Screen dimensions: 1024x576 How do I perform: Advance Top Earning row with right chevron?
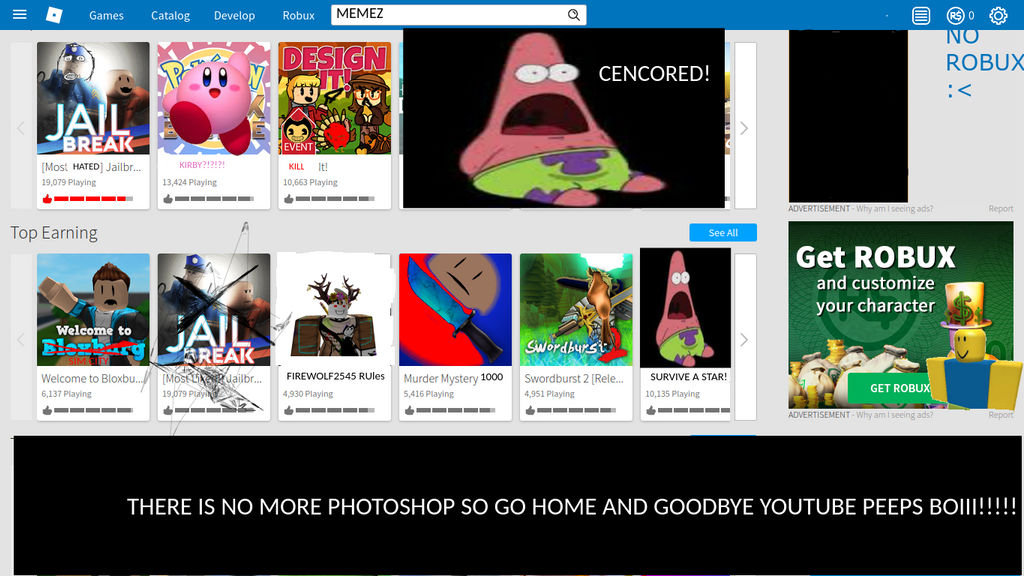744,339
